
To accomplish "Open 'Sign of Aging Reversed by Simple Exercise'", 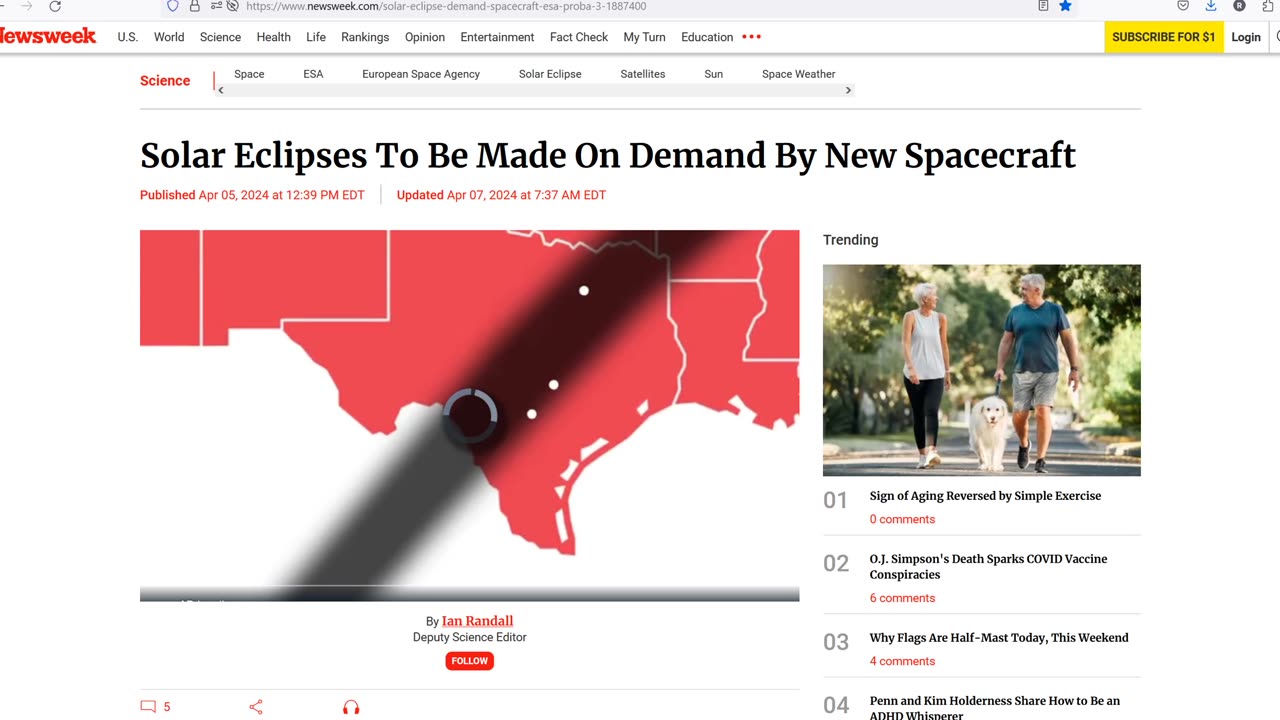I will 985,496.
